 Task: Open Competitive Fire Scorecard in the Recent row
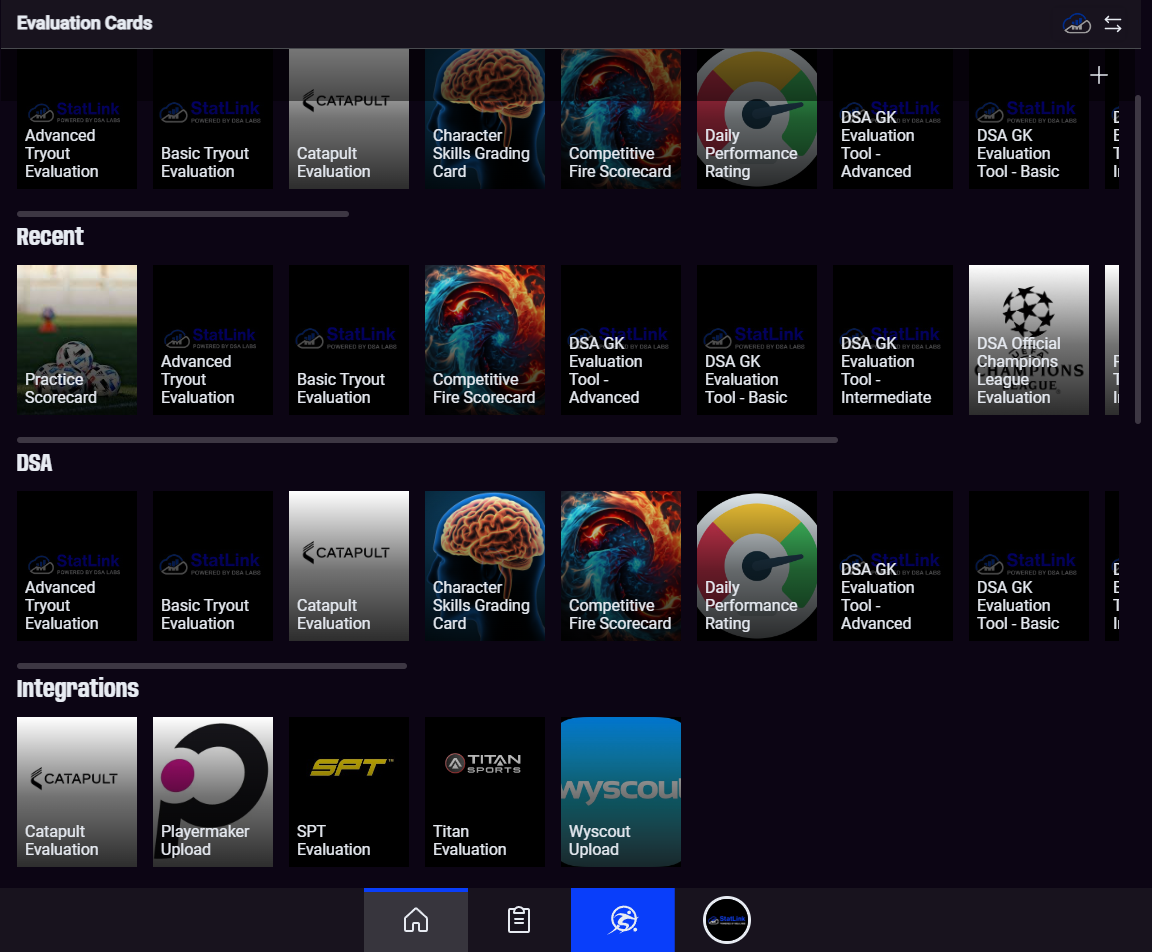(x=485, y=340)
